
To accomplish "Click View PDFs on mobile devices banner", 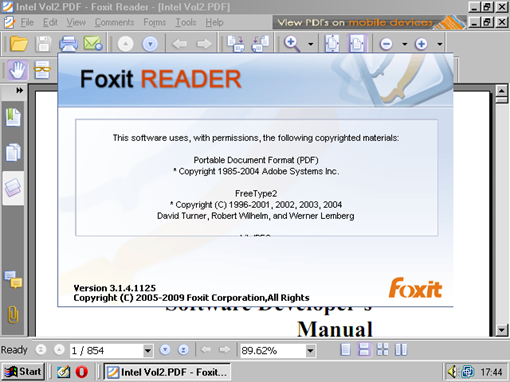I will click(369, 22).
